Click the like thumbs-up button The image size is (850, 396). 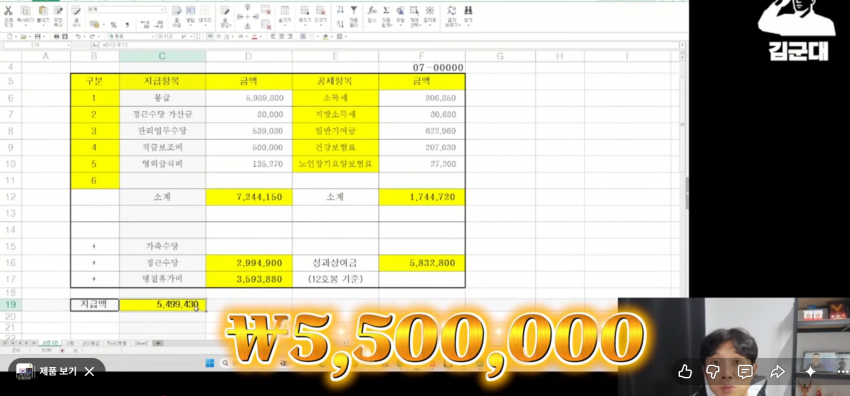pos(685,371)
